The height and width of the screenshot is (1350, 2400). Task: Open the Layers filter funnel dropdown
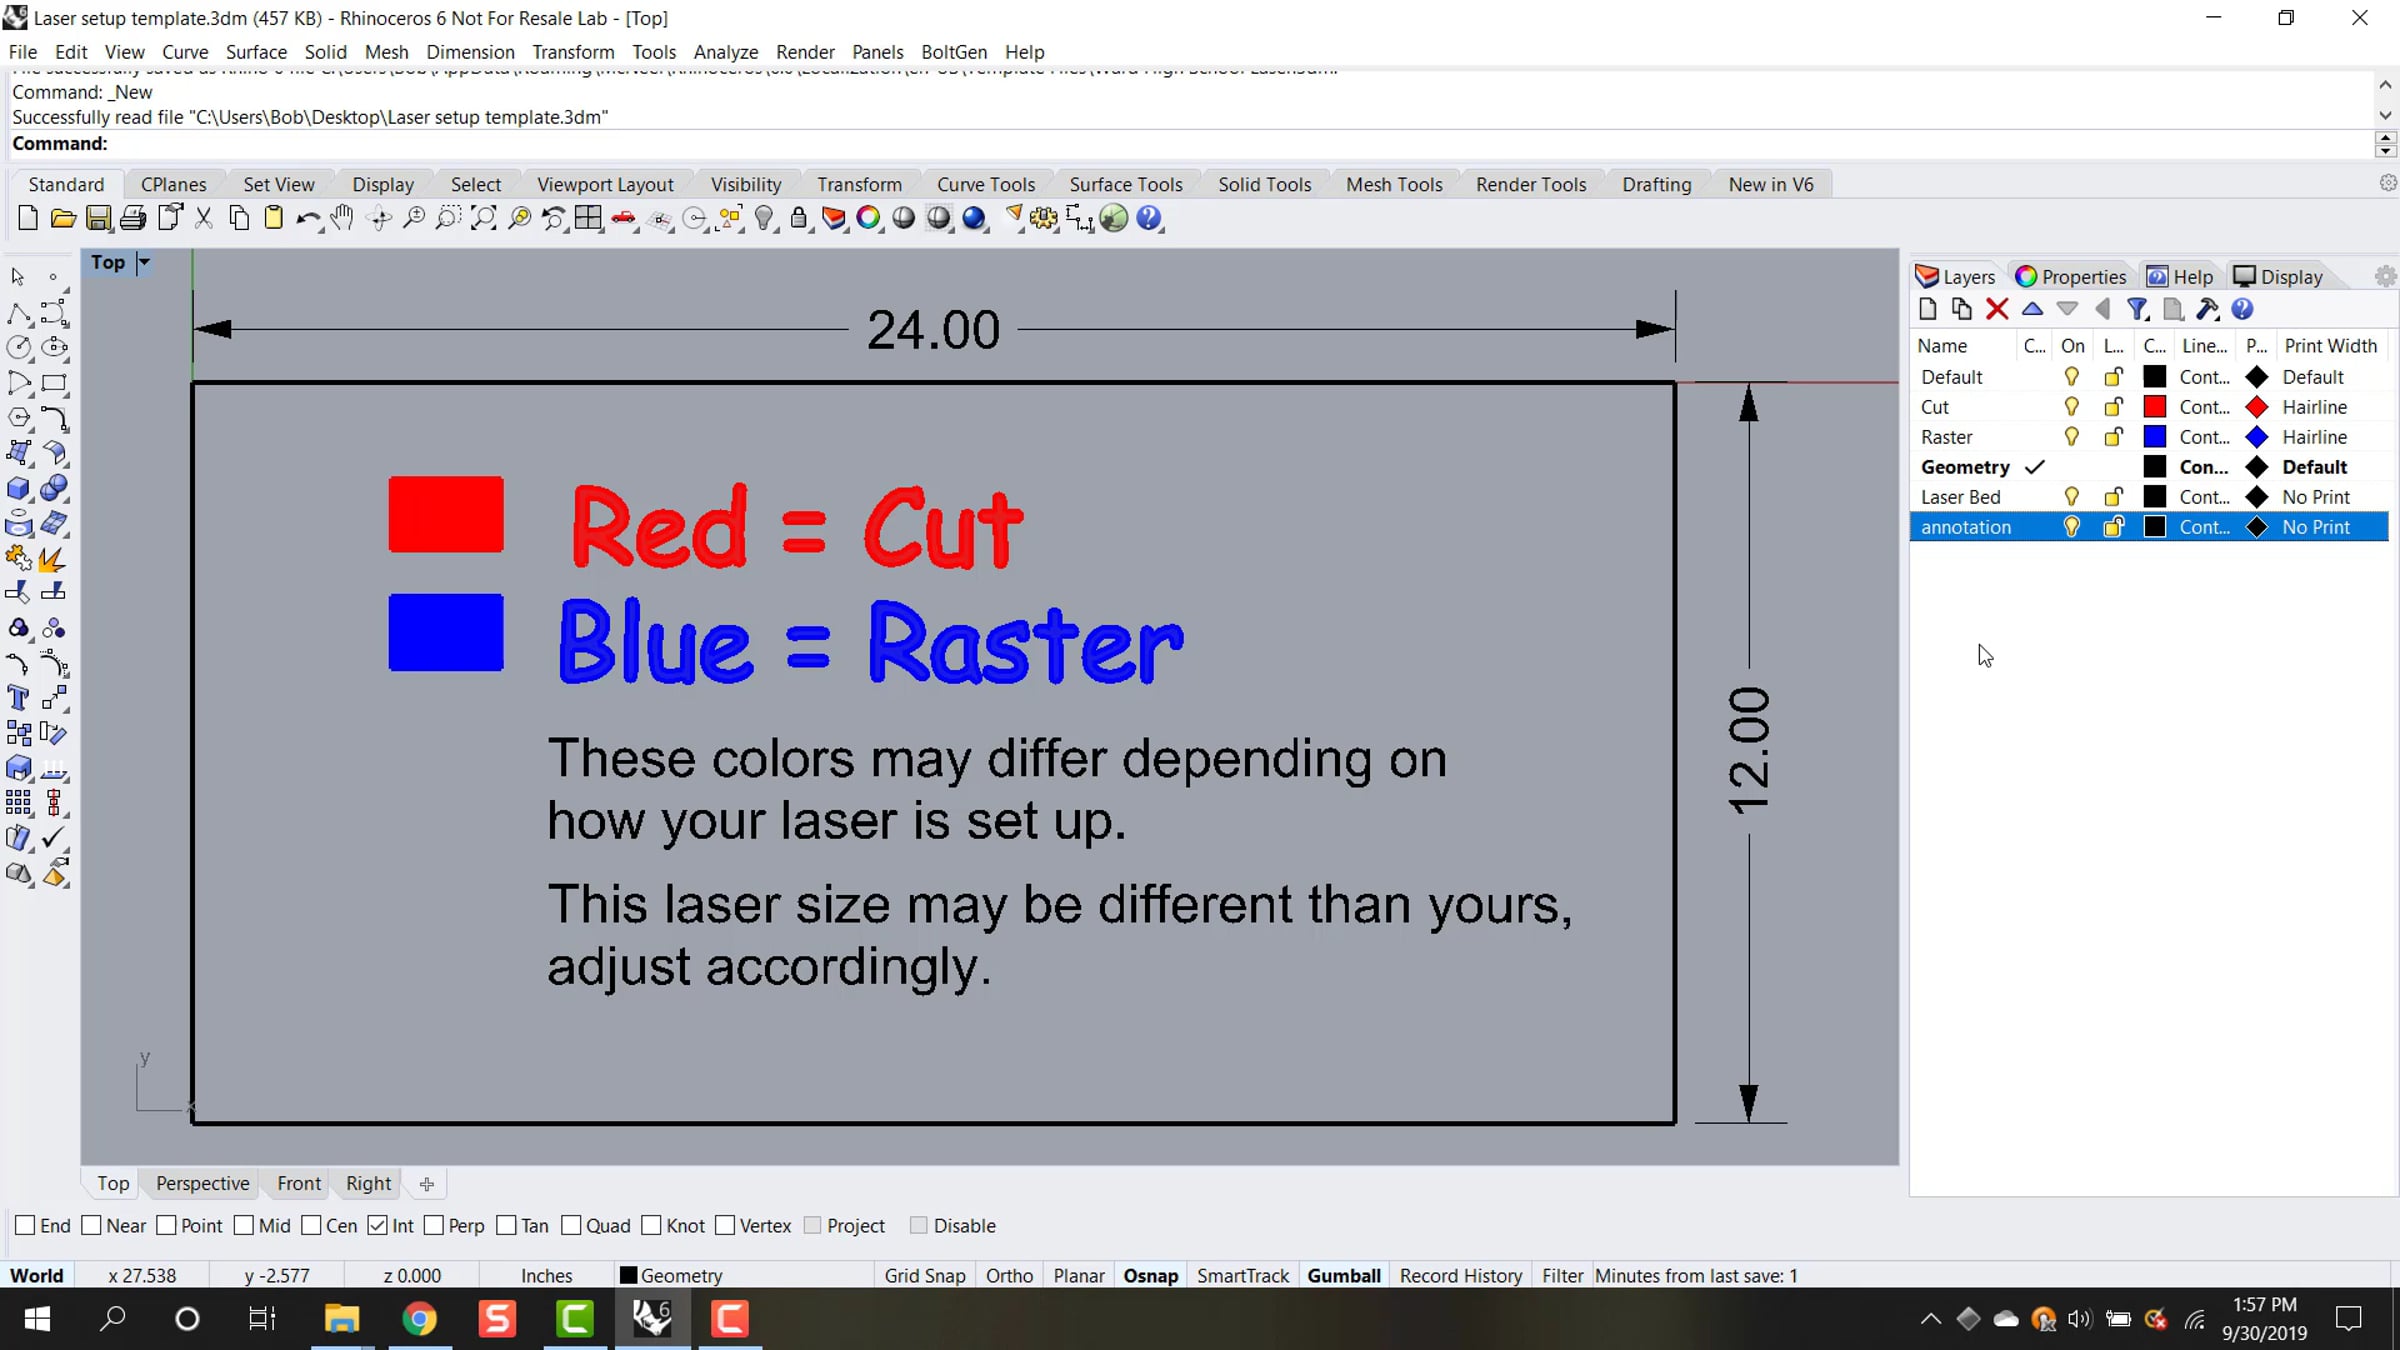[2137, 309]
